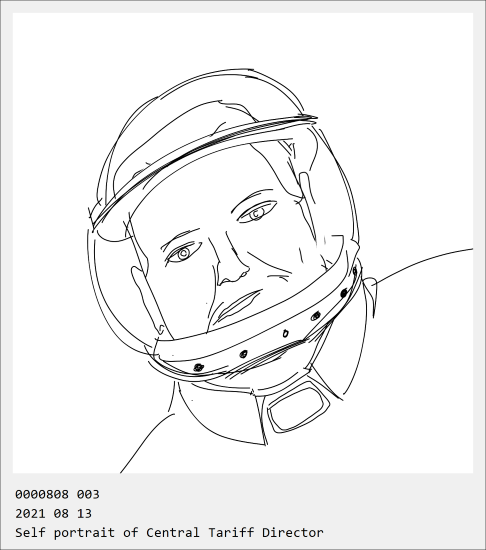Click the date text '2021 08 13'
This screenshot has width=486, height=550.
pos(53,514)
